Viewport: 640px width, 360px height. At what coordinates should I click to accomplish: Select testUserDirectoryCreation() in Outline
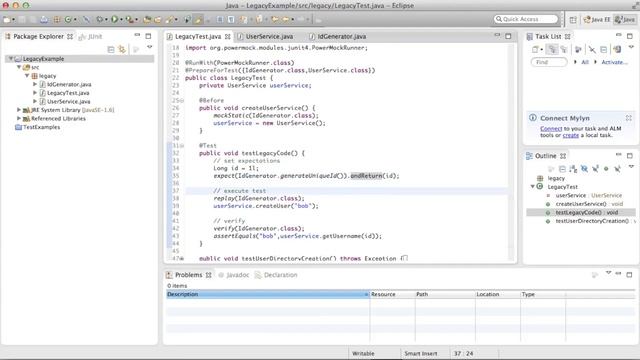point(592,221)
